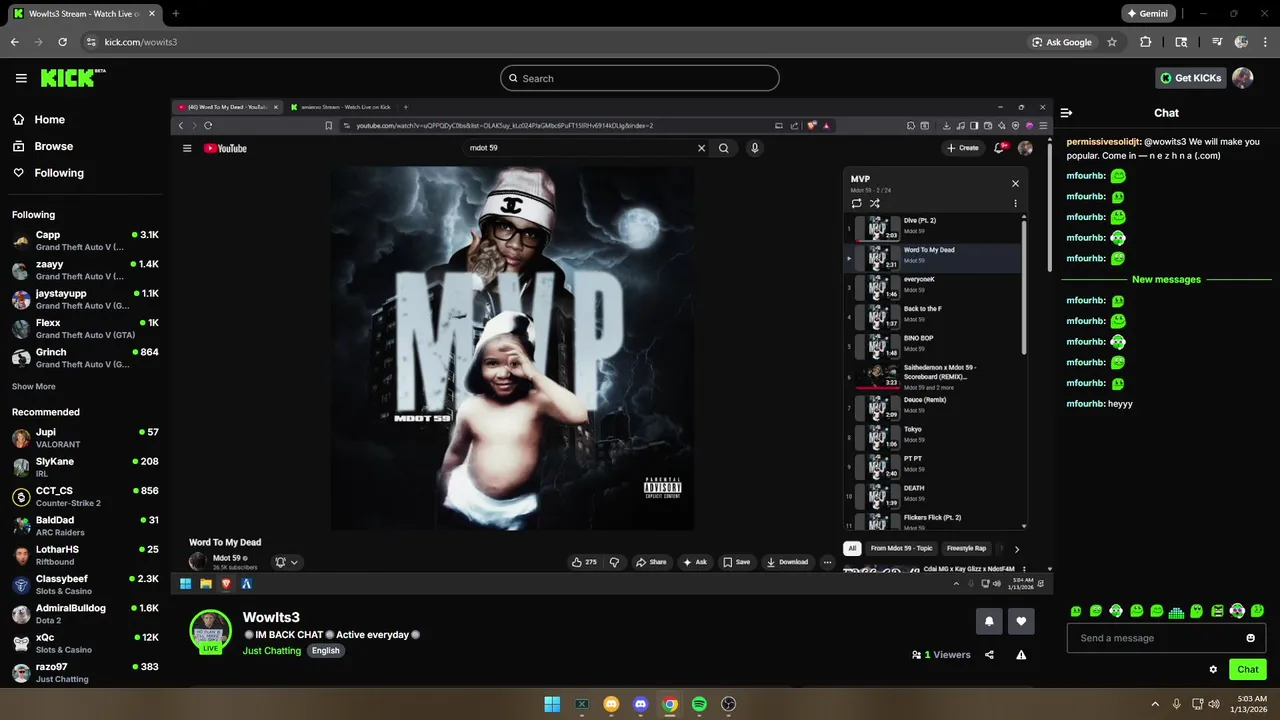Click the Ask Google lens button
Image resolution: width=1280 pixels, height=720 pixels.
(1062, 42)
